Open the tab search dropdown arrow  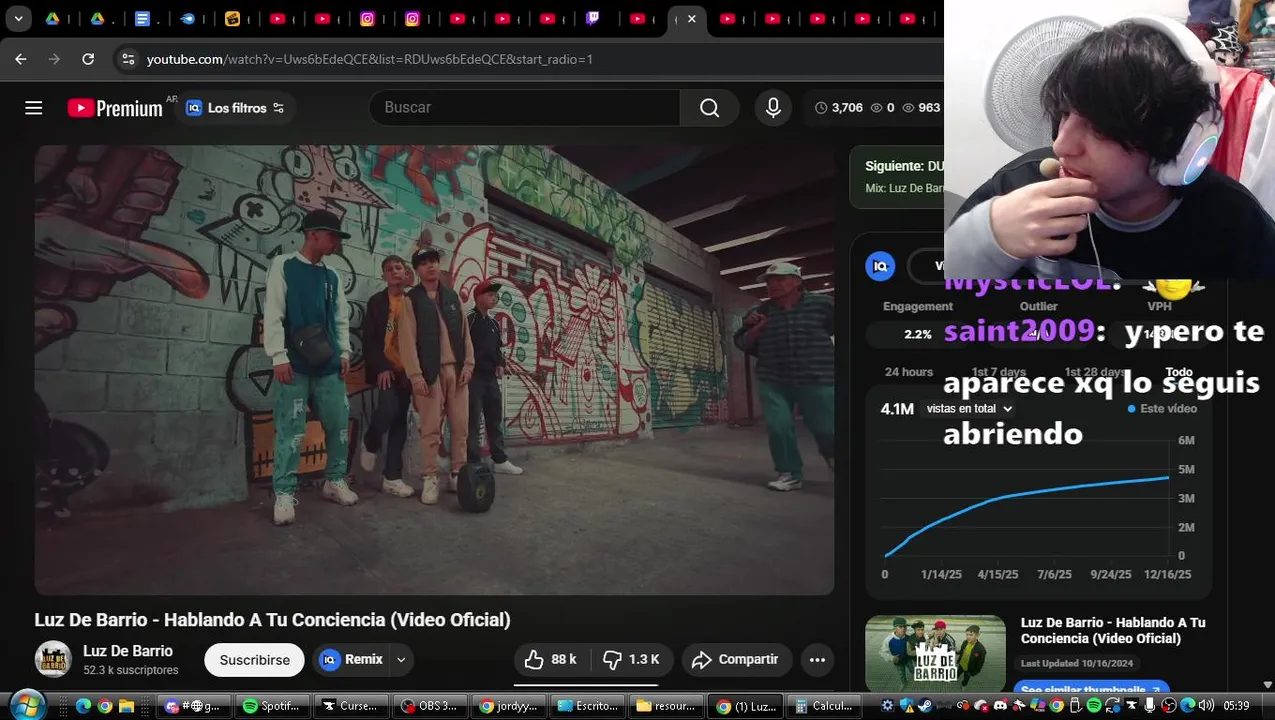18,19
